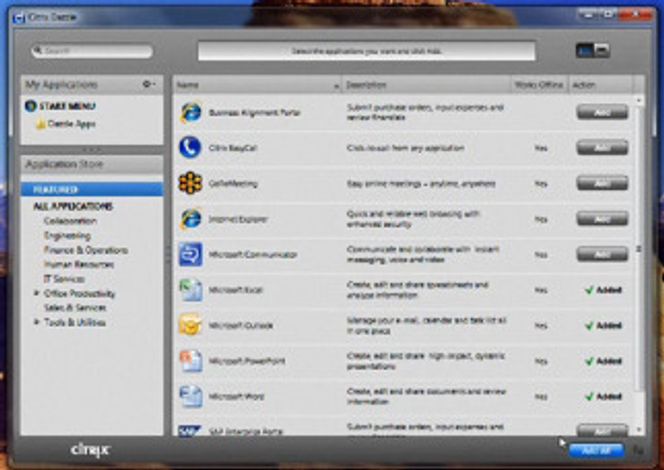664x470 pixels.
Task: Open the Sales & Services category
Action: pos(75,308)
